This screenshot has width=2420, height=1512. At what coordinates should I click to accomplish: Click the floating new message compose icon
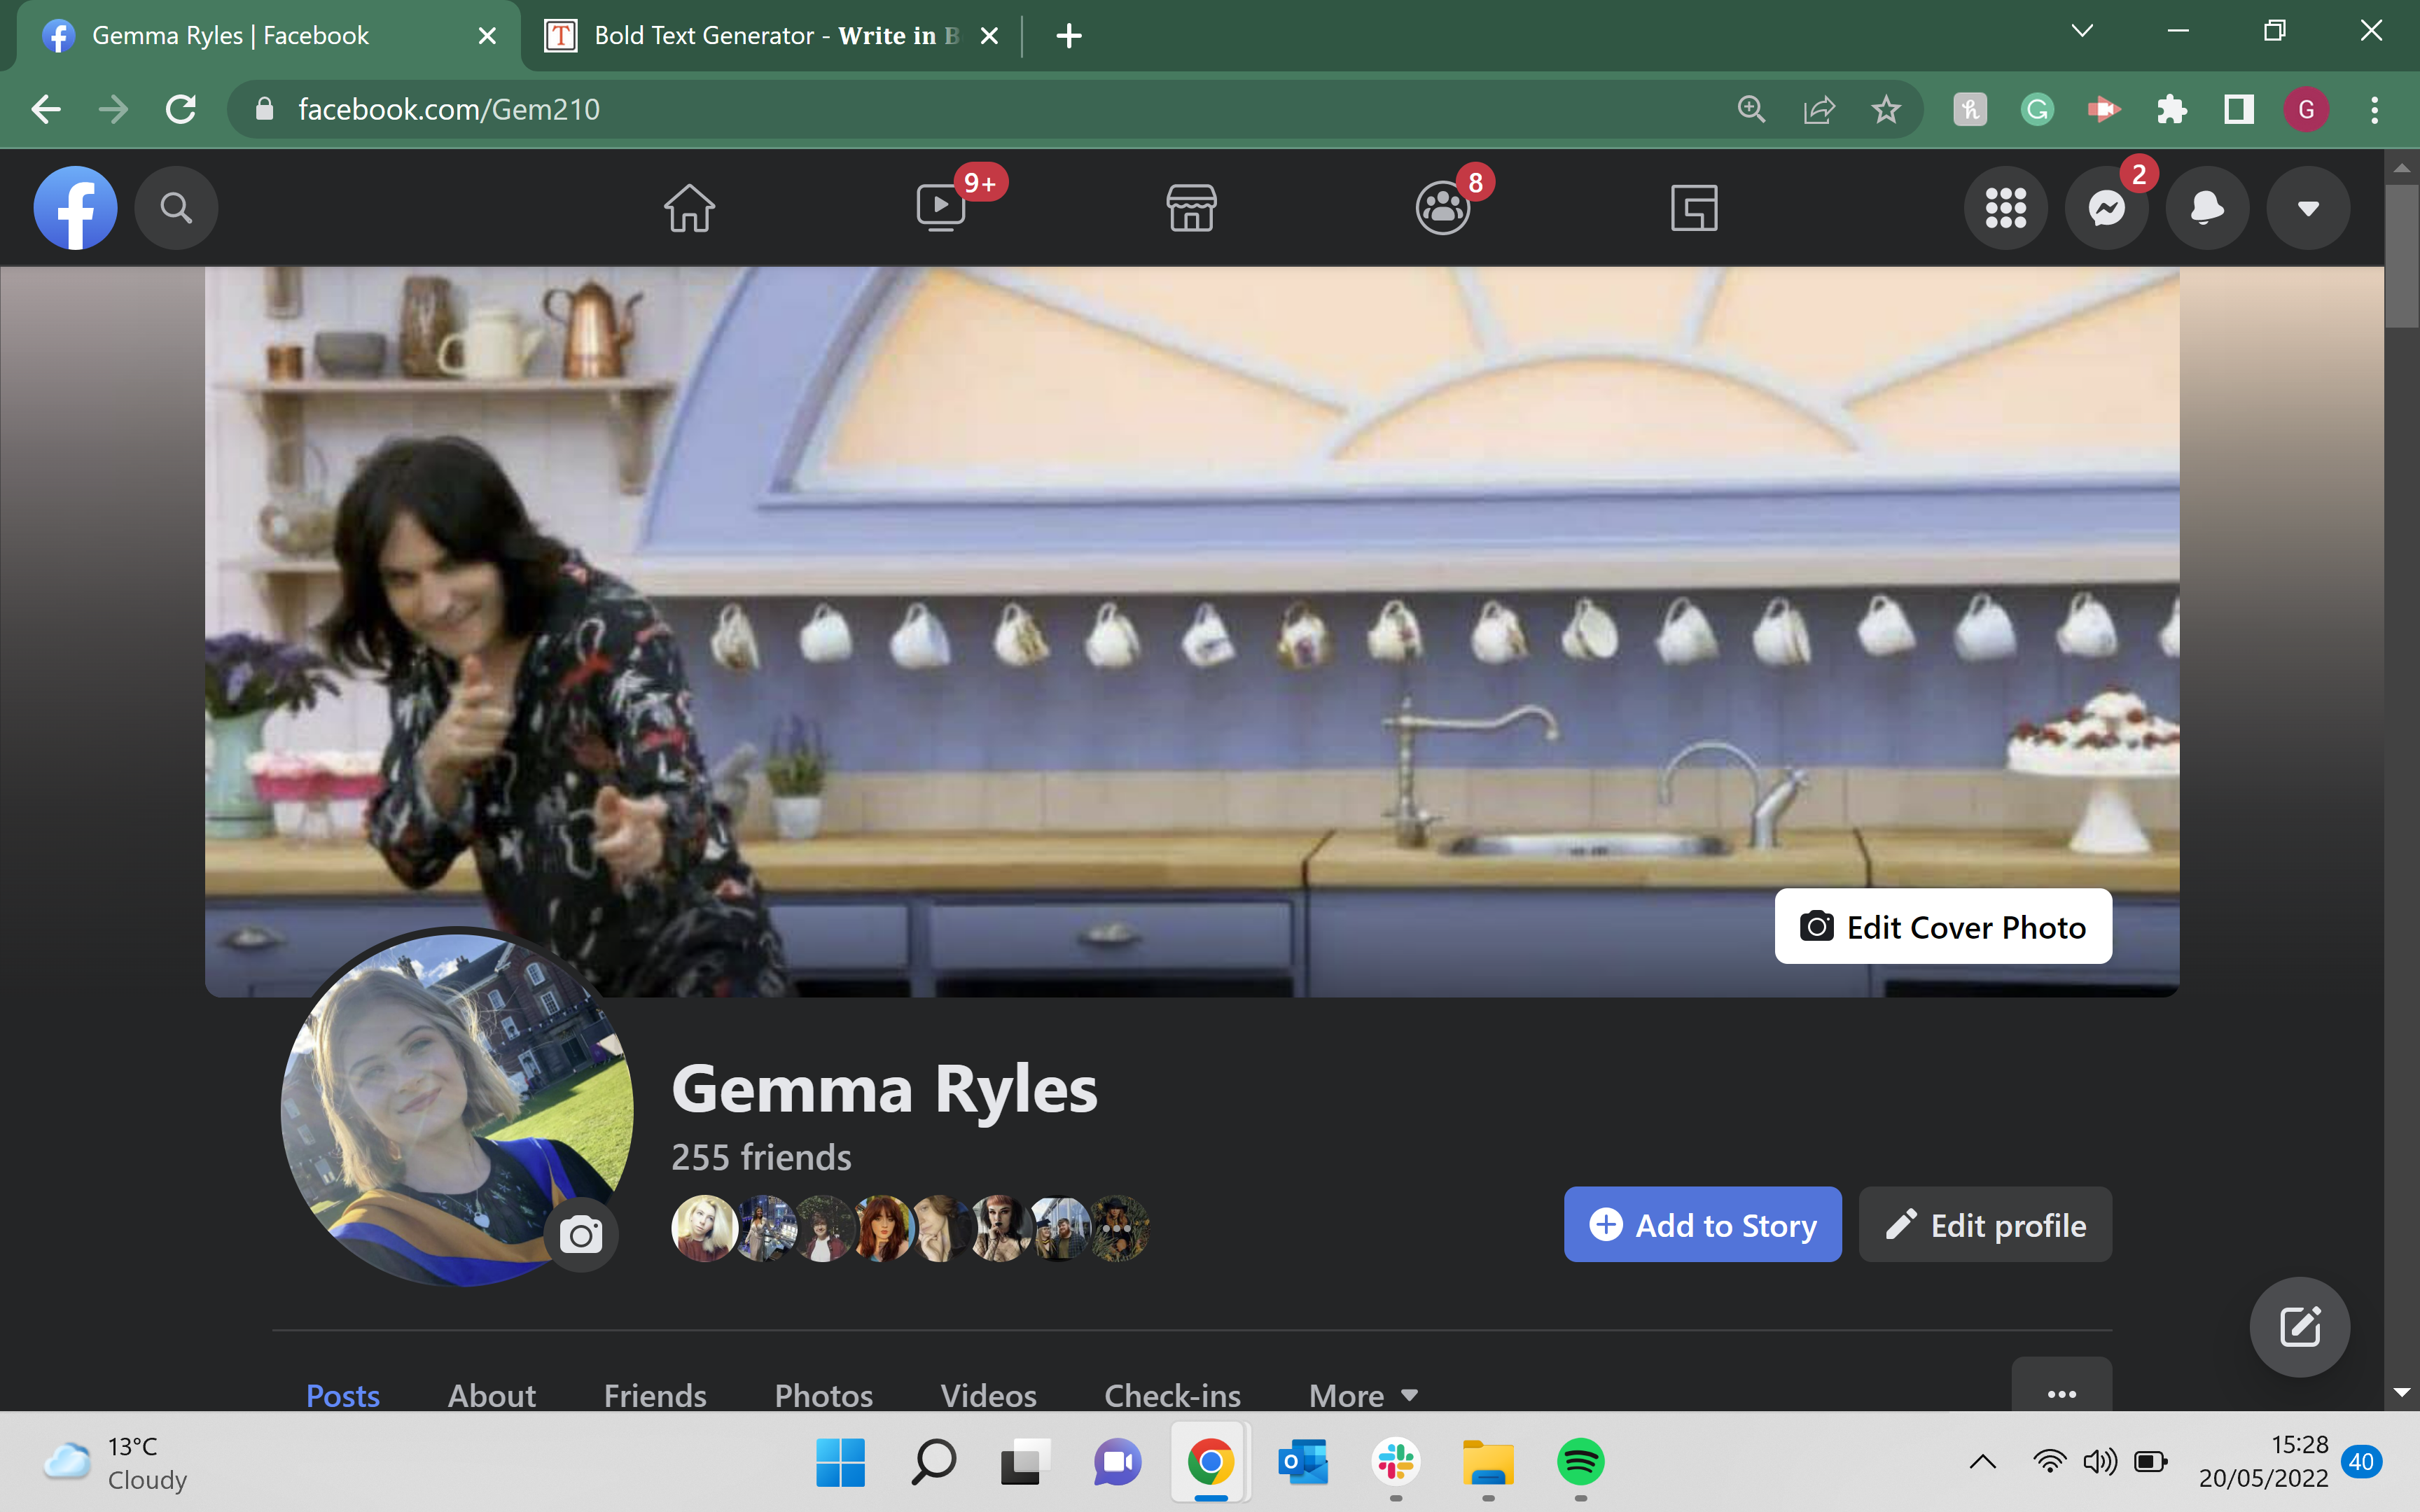[x=2300, y=1327]
